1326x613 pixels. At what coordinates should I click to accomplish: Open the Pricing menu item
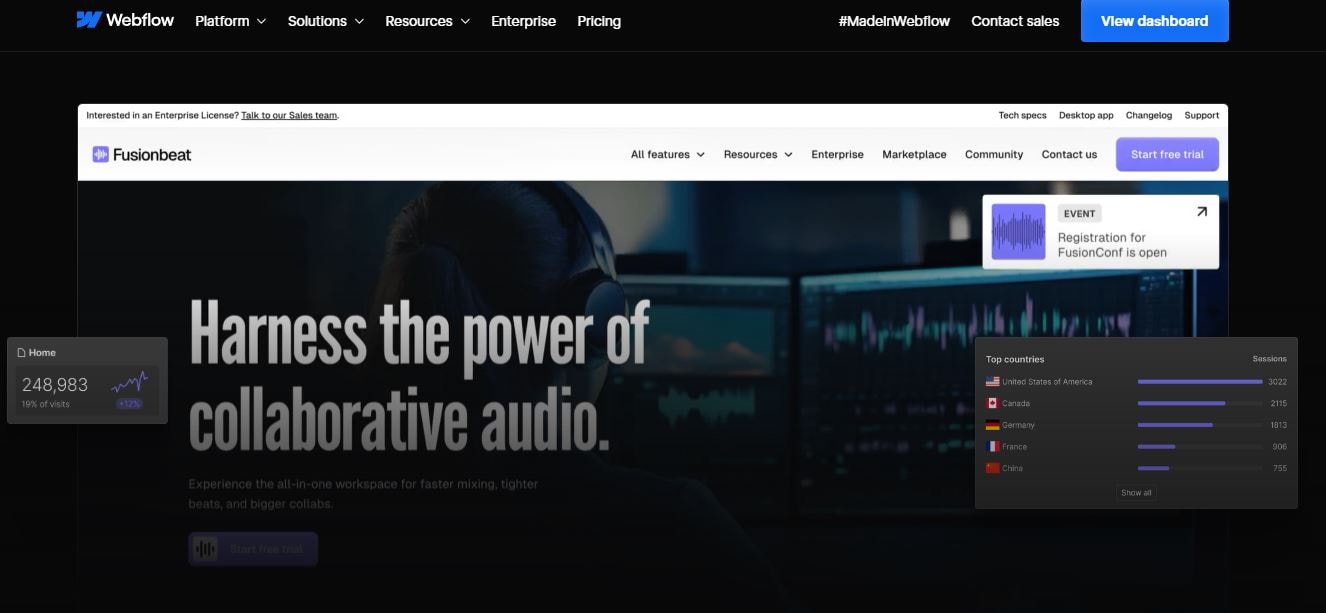point(599,21)
